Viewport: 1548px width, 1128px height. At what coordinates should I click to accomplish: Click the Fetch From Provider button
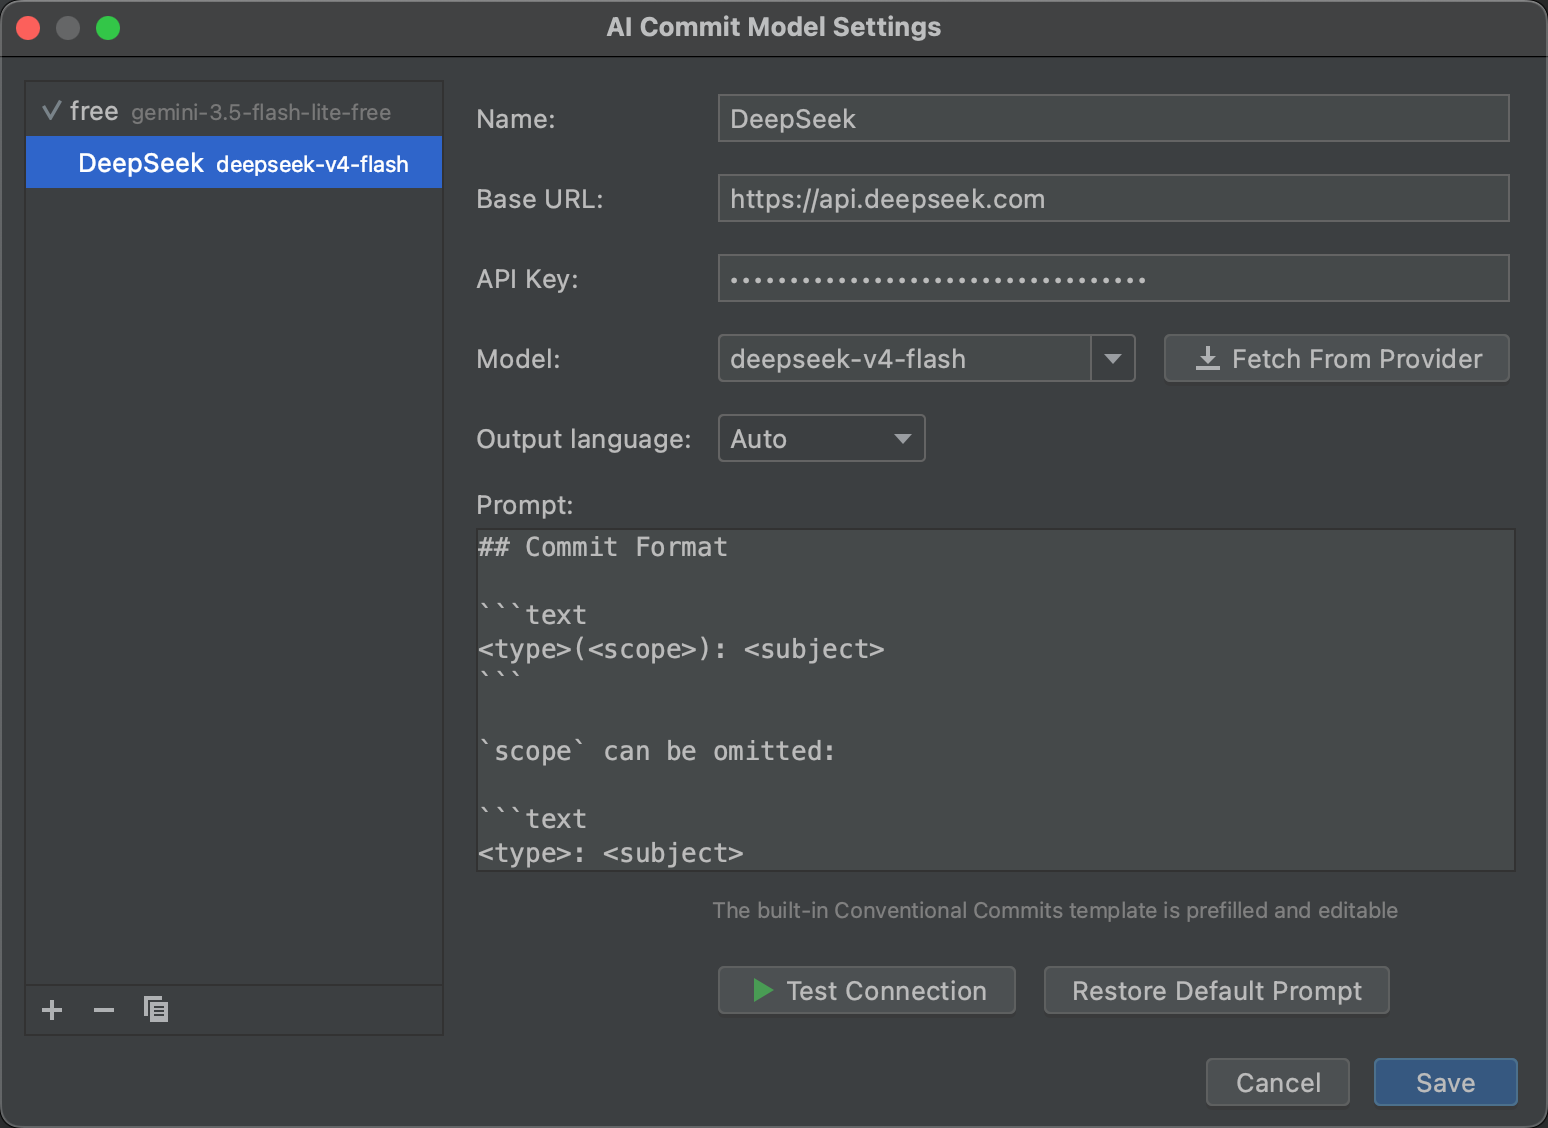pyautogui.click(x=1337, y=358)
